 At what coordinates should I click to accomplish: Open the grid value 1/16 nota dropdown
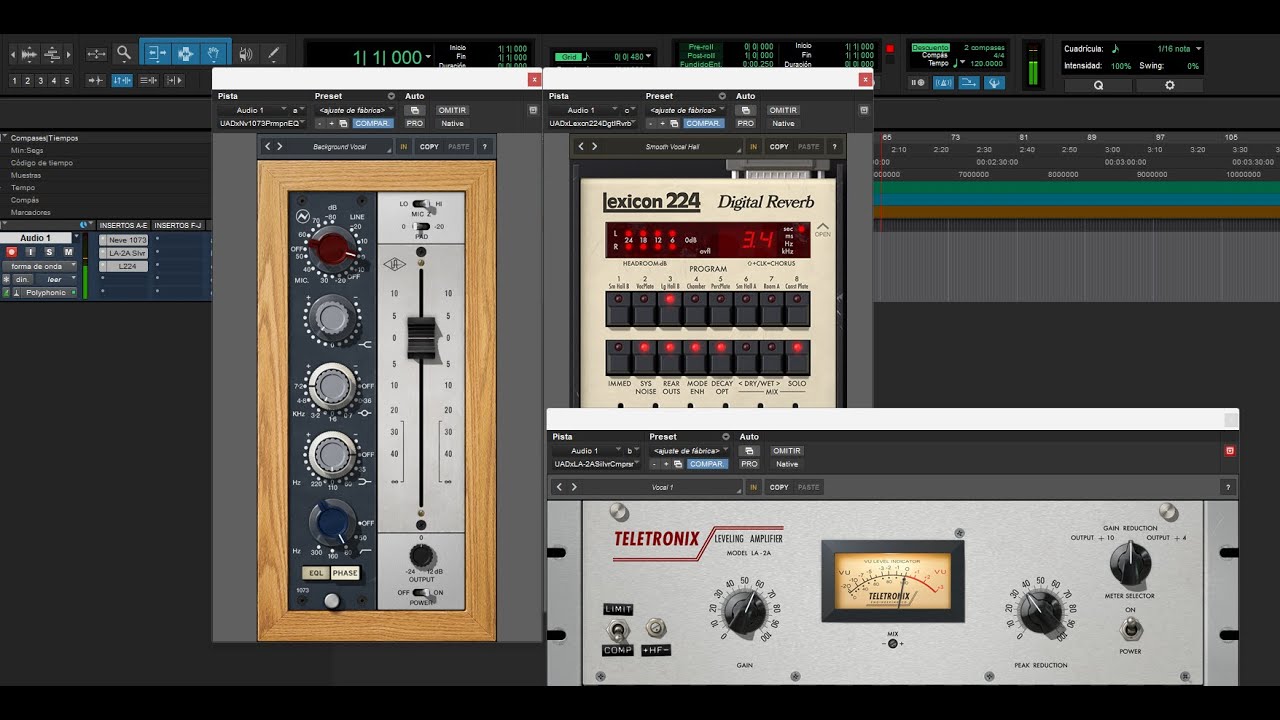1178,48
